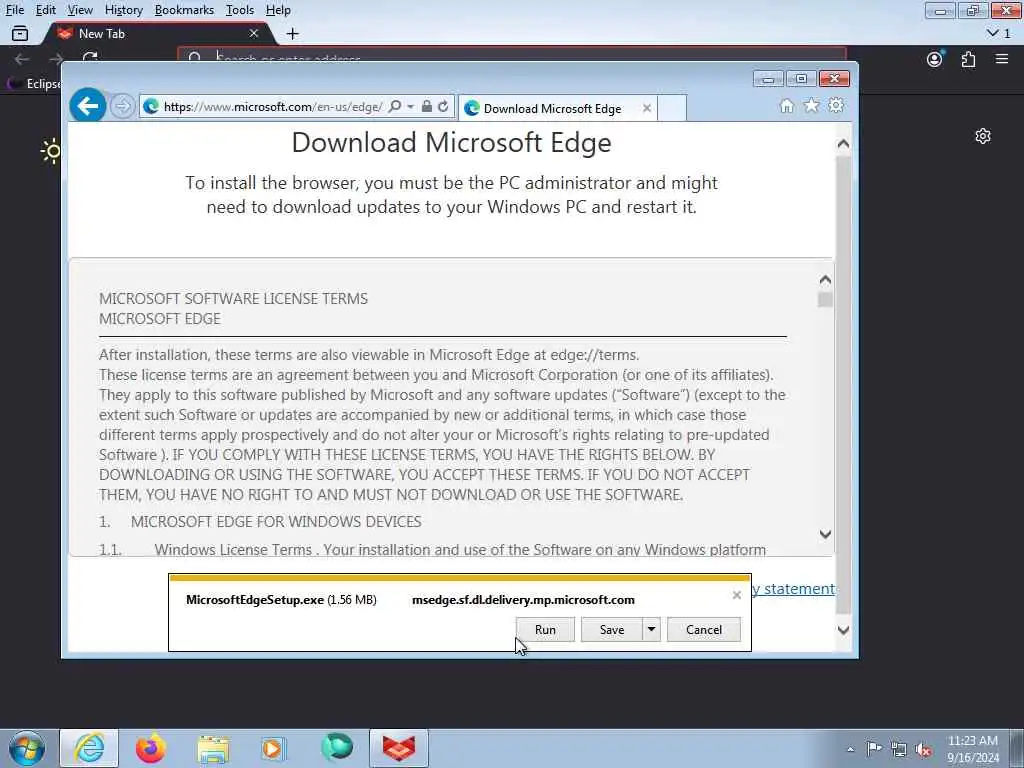Click the taskbar clock showing 11:23 AM
The image size is (1024, 768).
coord(973,749)
